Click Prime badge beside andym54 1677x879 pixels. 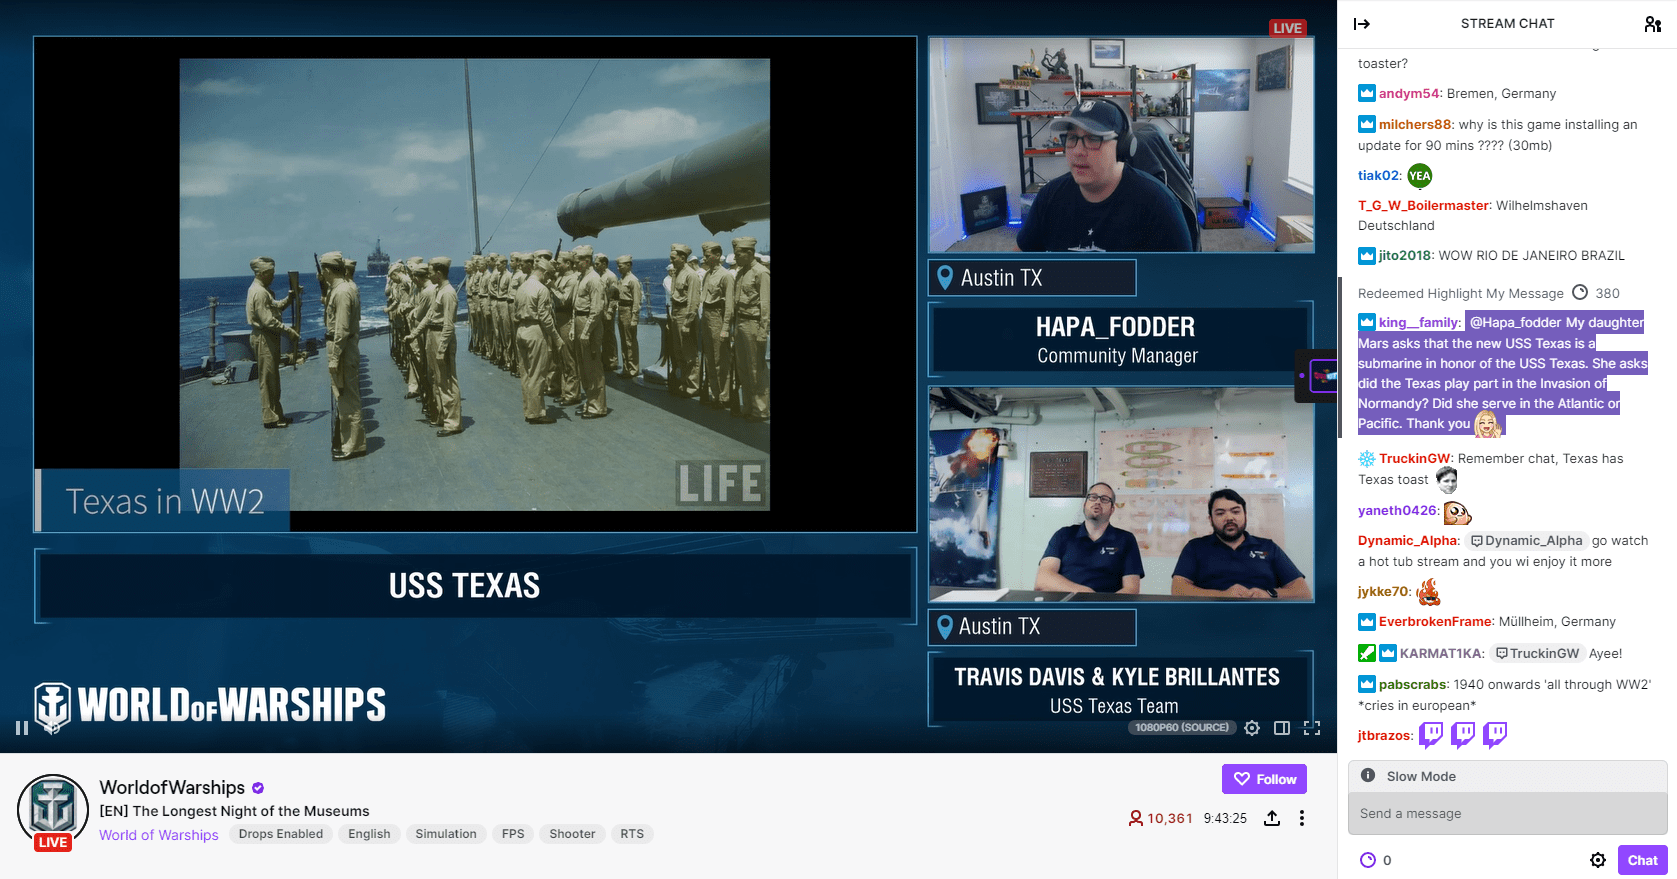pyautogui.click(x=1367, y=94)
